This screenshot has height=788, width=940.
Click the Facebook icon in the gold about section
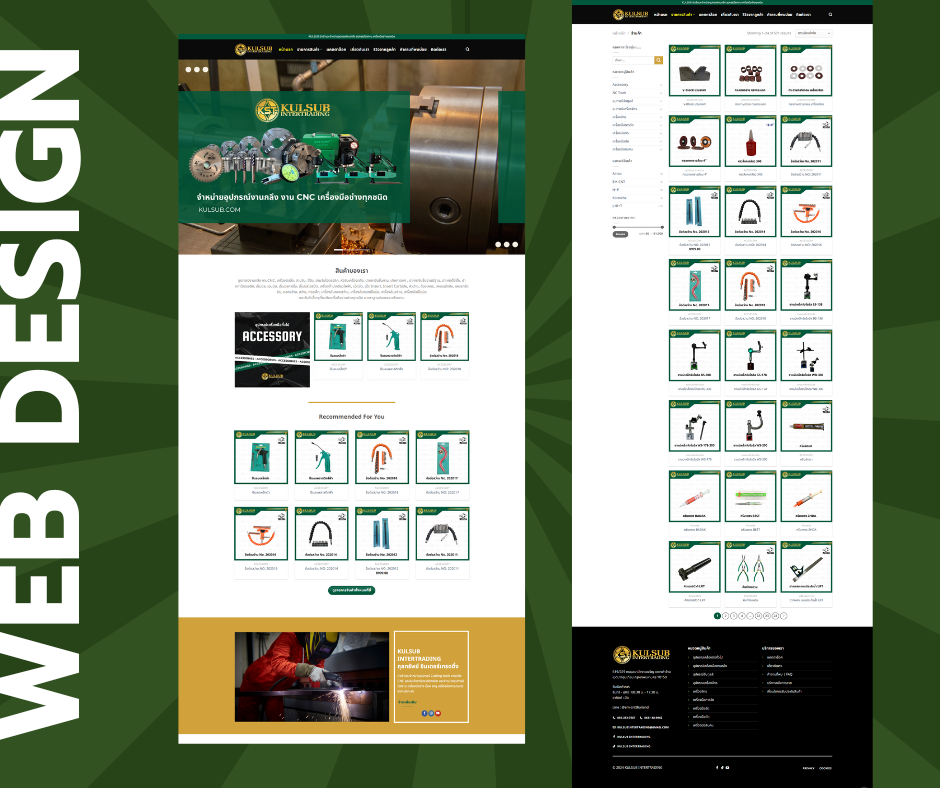tap(424, 713)
